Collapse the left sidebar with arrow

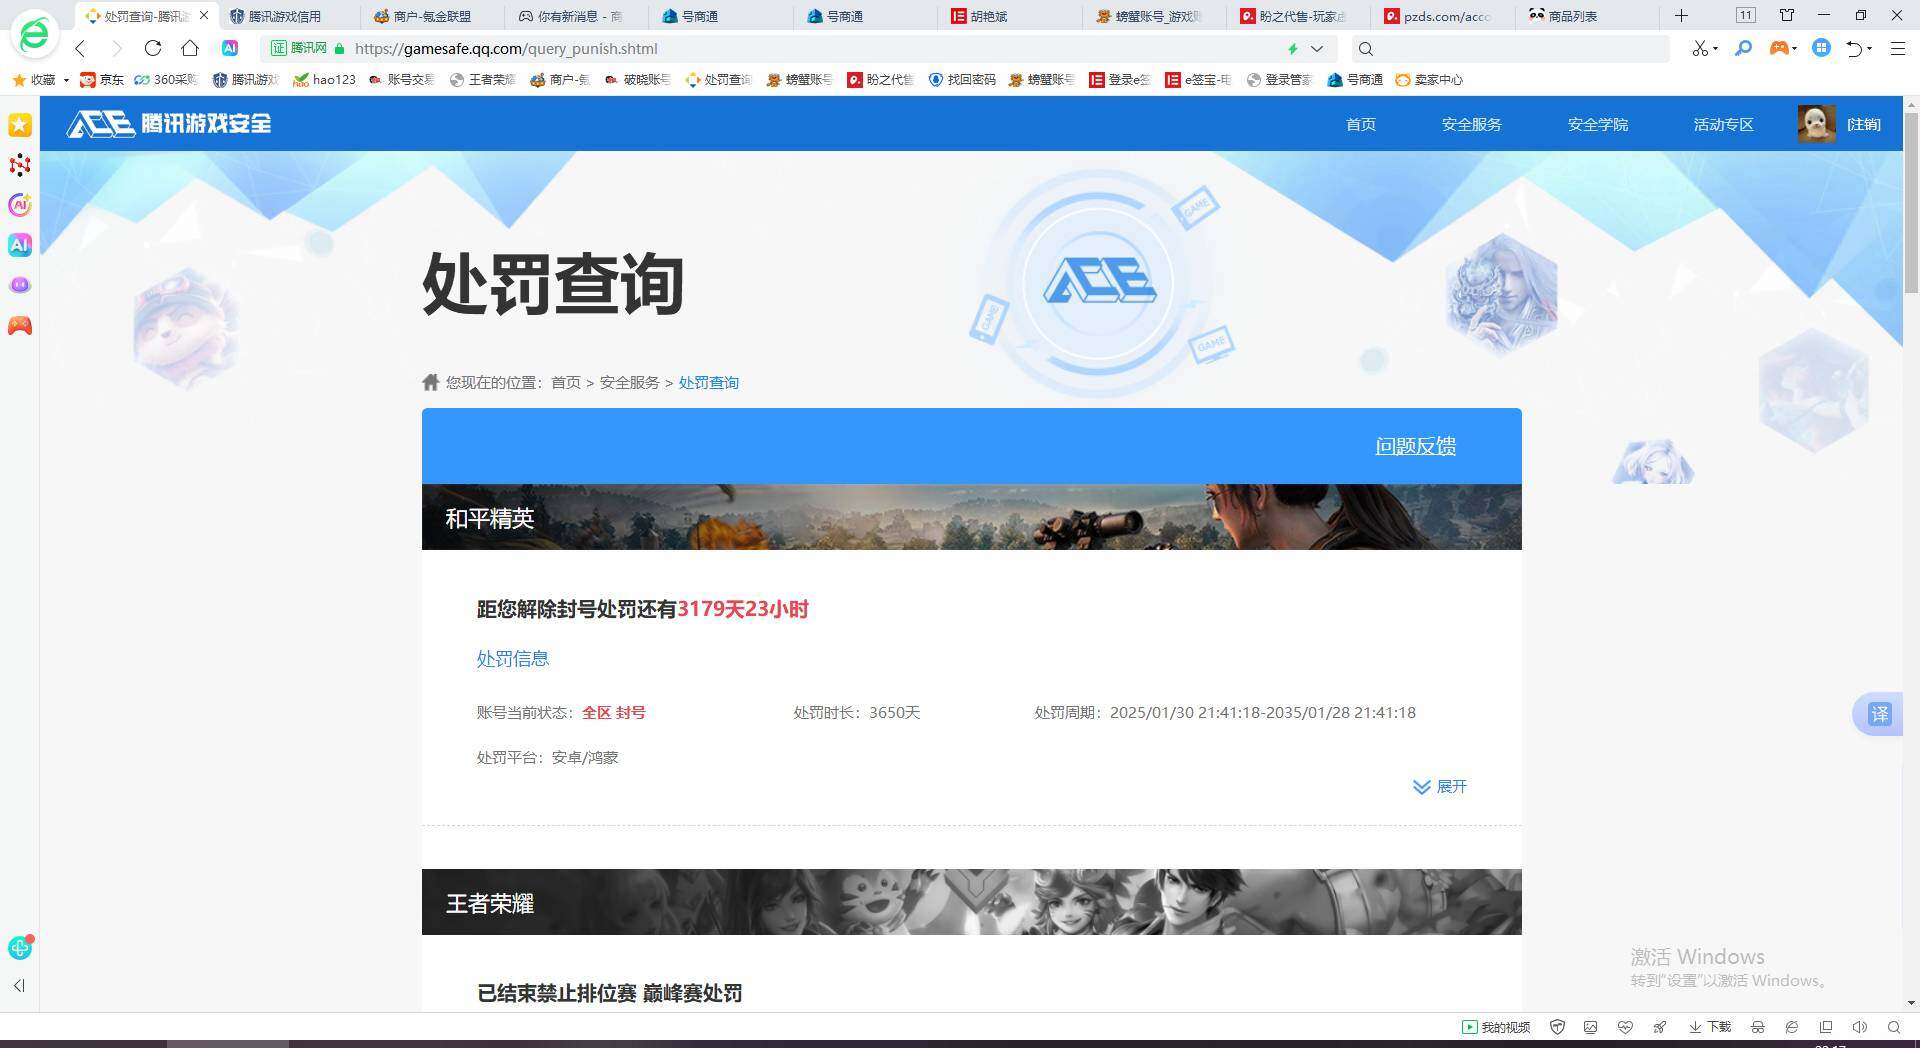coord(19,985)
